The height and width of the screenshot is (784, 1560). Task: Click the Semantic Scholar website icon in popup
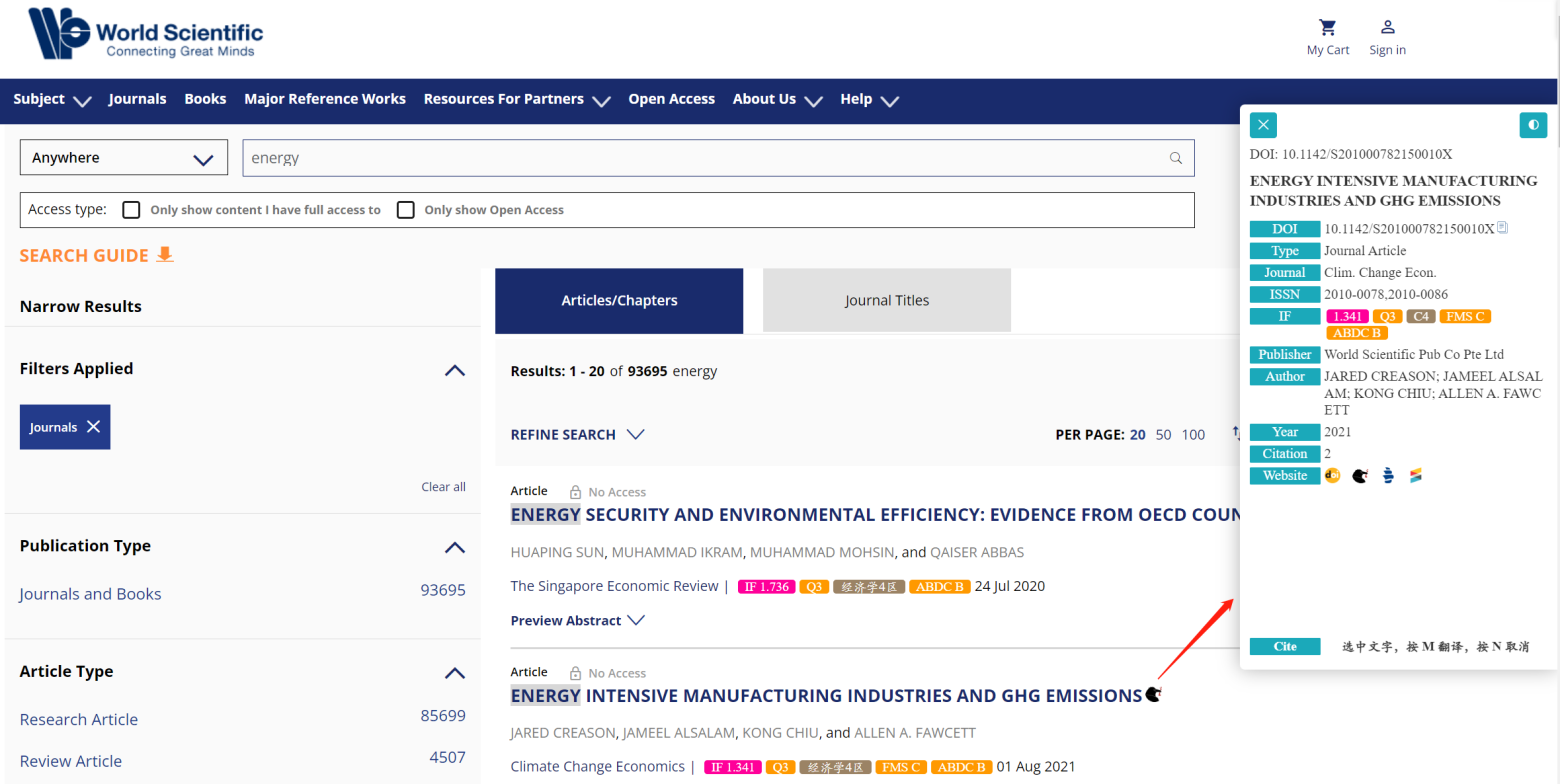click(1415, 476)
